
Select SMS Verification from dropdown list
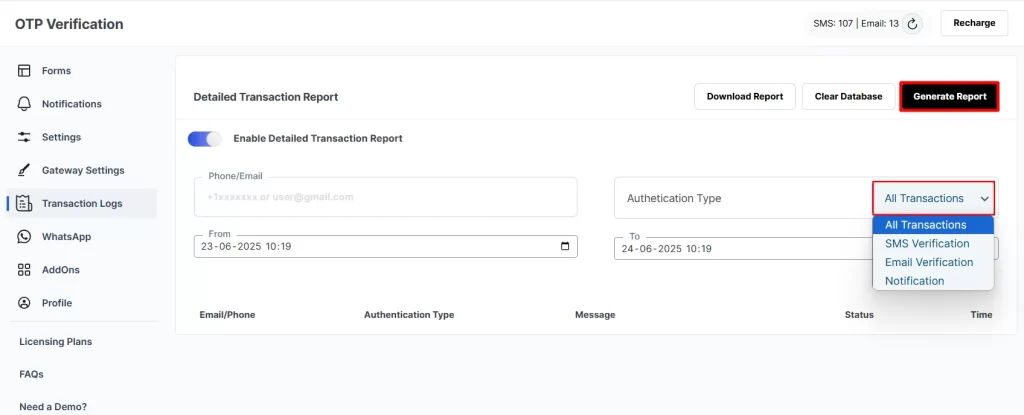(927, 244)
